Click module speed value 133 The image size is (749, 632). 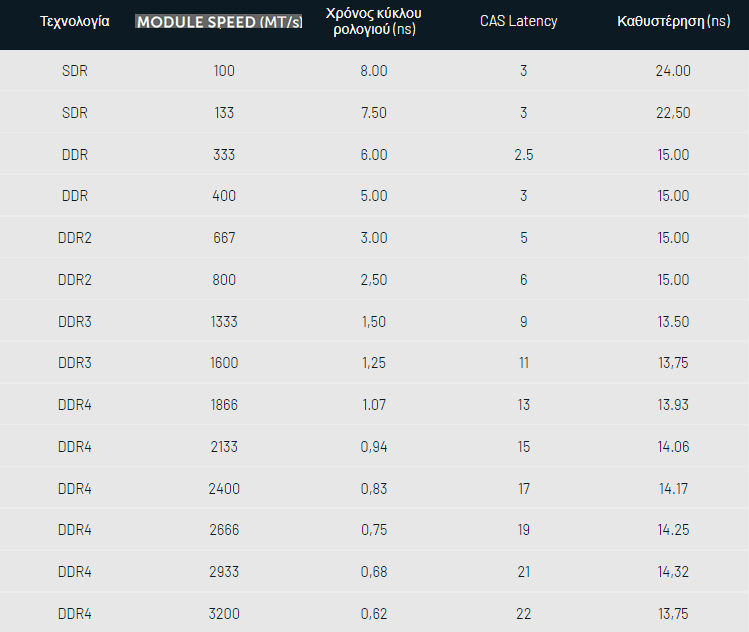tap(224, 113)
